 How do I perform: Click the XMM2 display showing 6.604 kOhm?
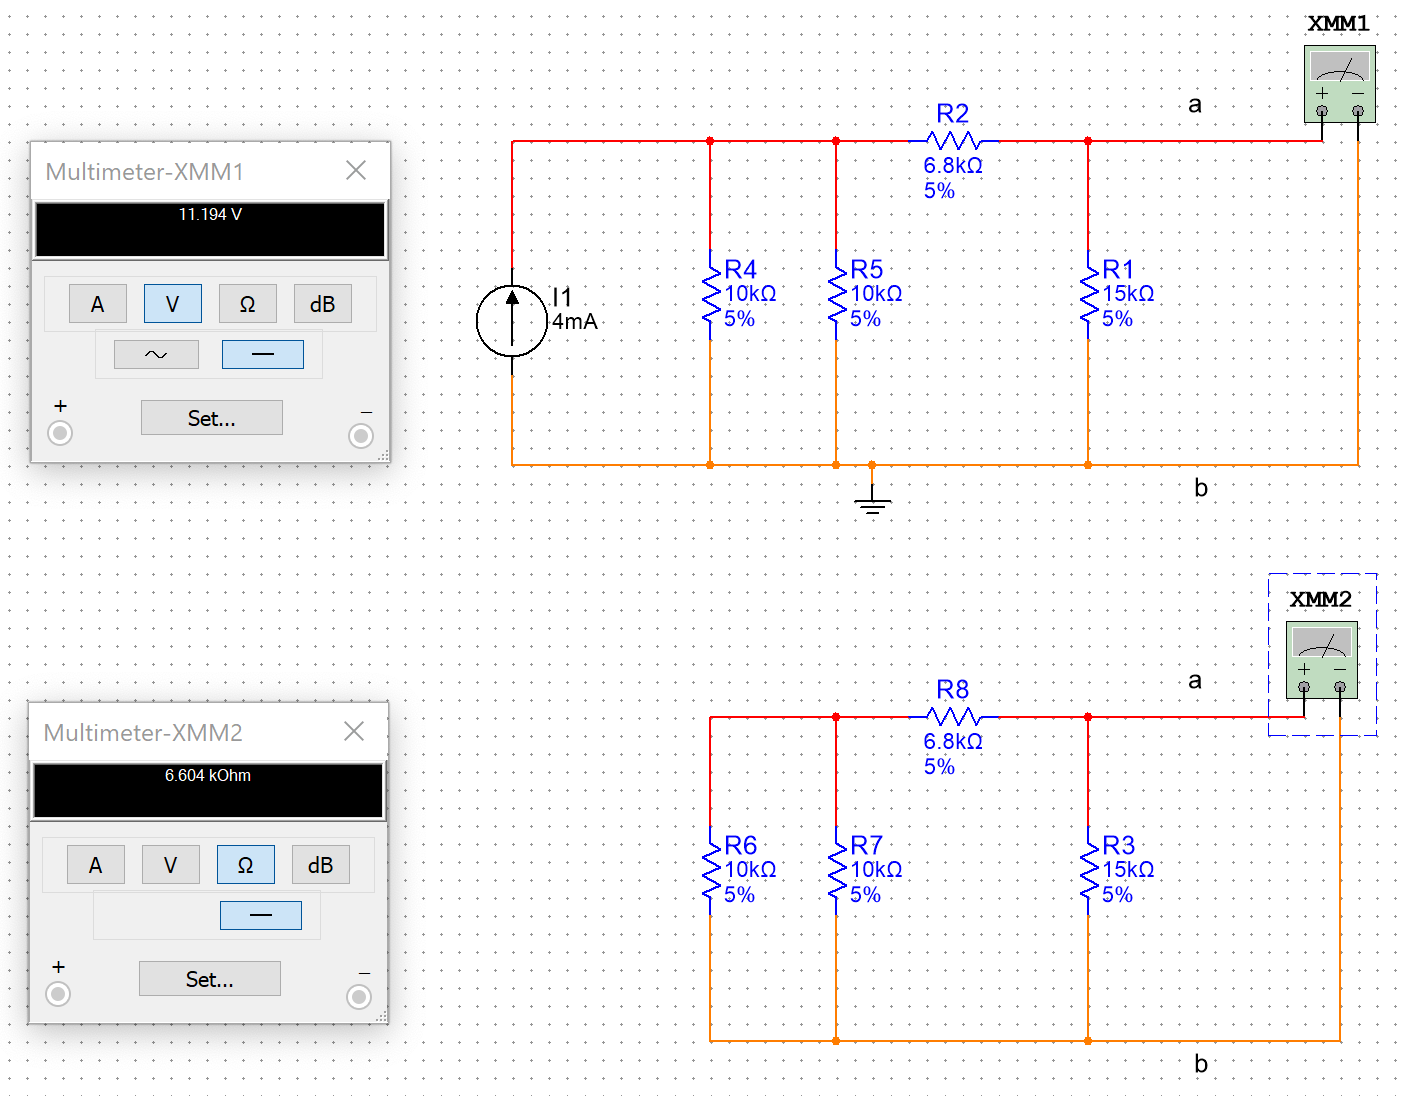click(x=208, y=791)
